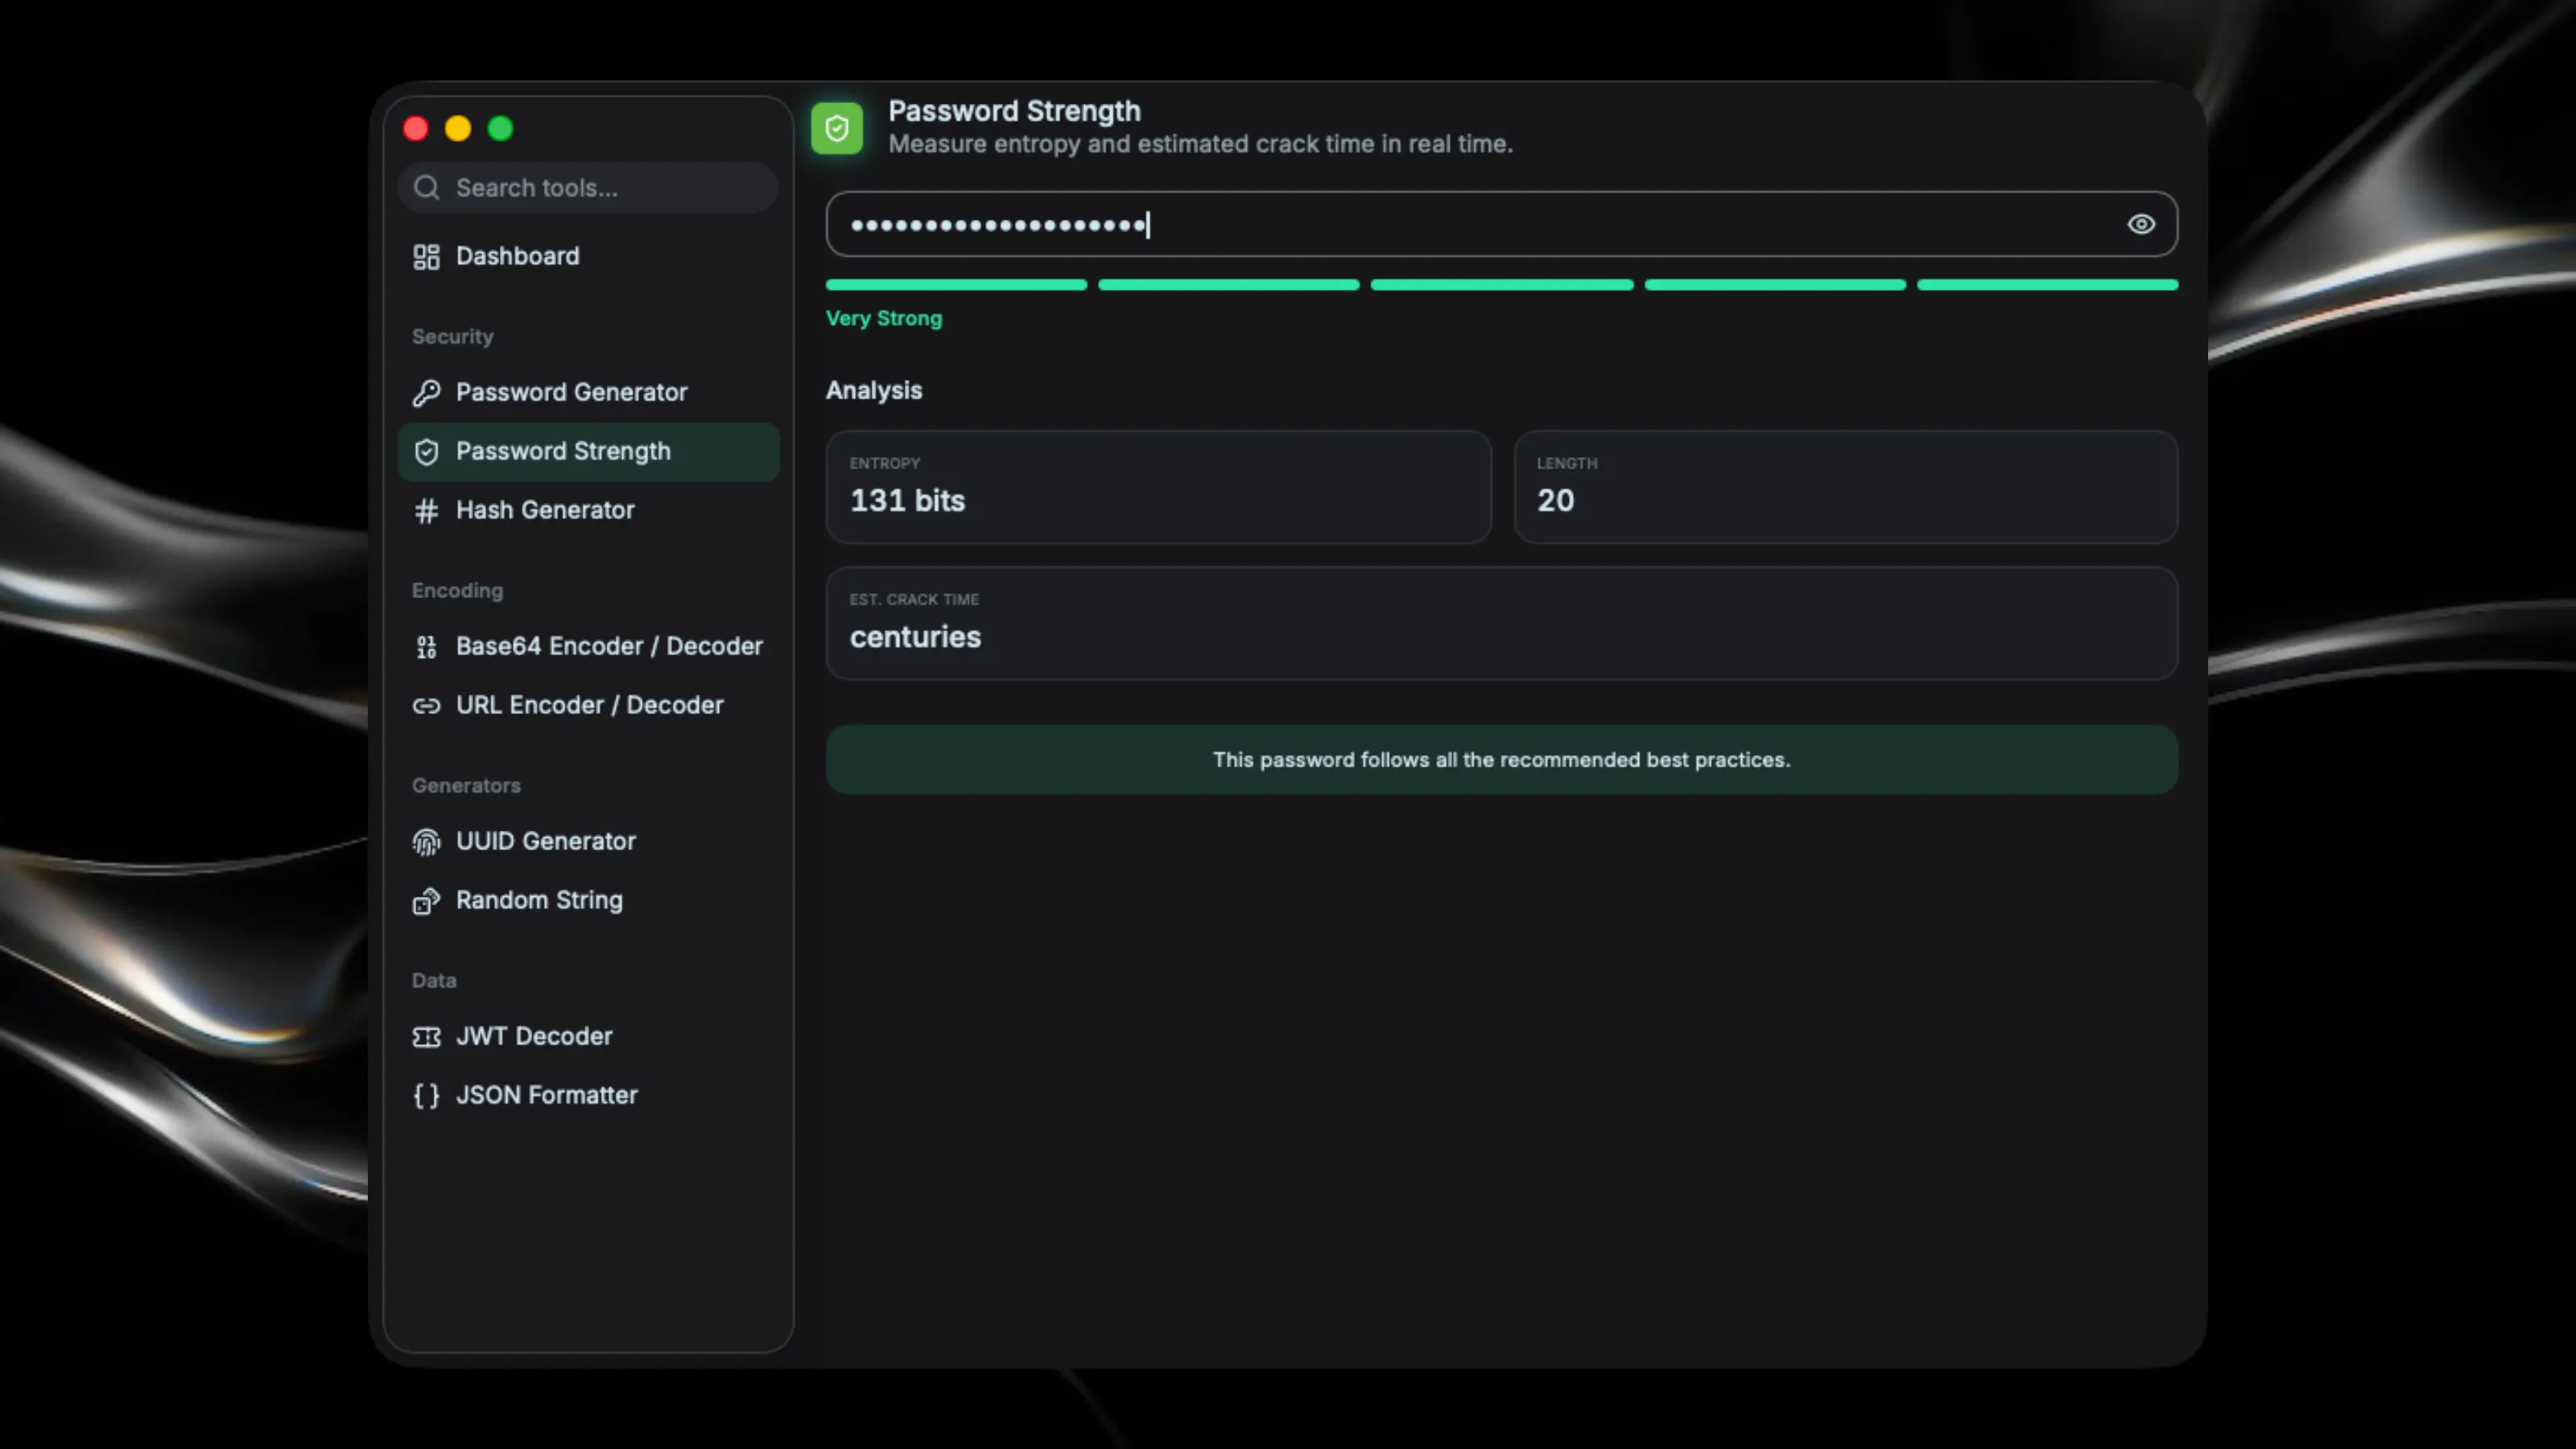Open URL Encoder / Decoder
This screenshot has height=1449, width=2576.
(x=588, y=706)
